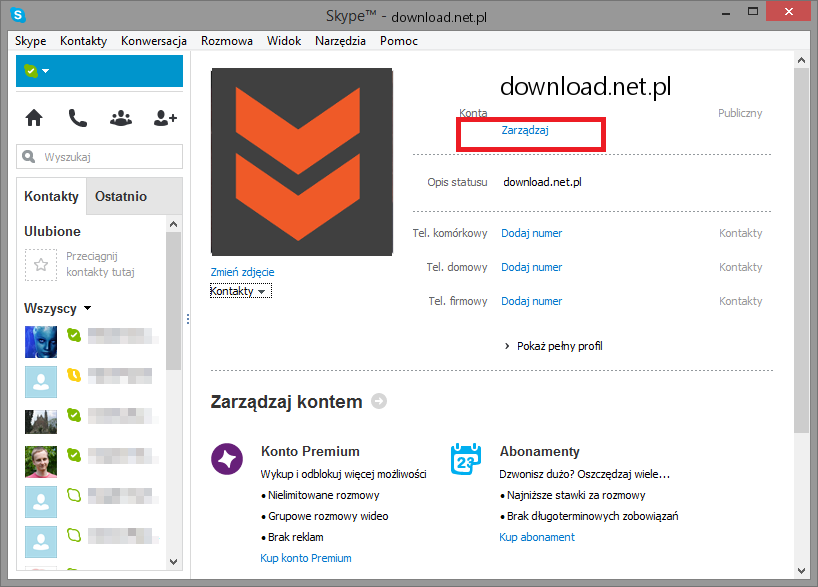
Task: Edit the Opis statusu text download.net.pl
Action: click(x=542, y=182)
